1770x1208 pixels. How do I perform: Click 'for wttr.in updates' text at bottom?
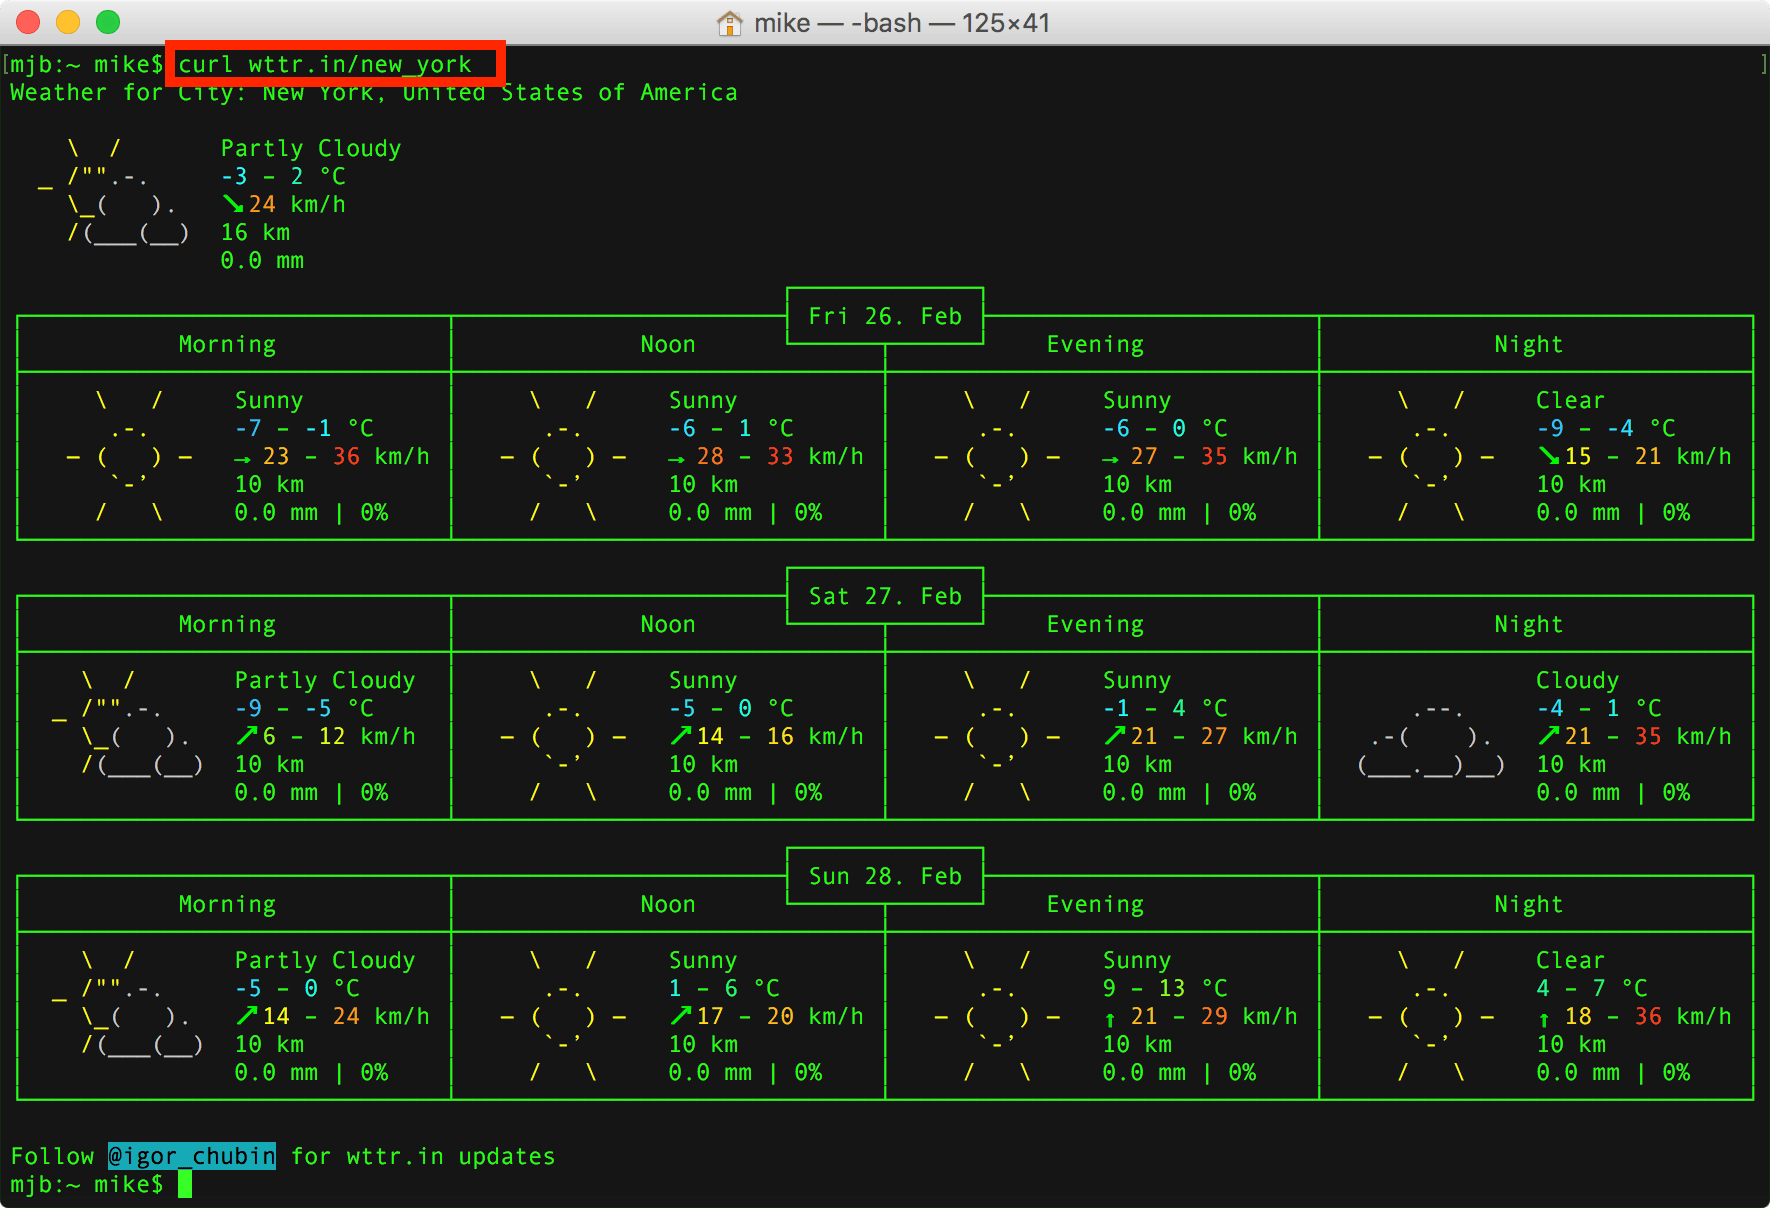[x=423, y=1157]
